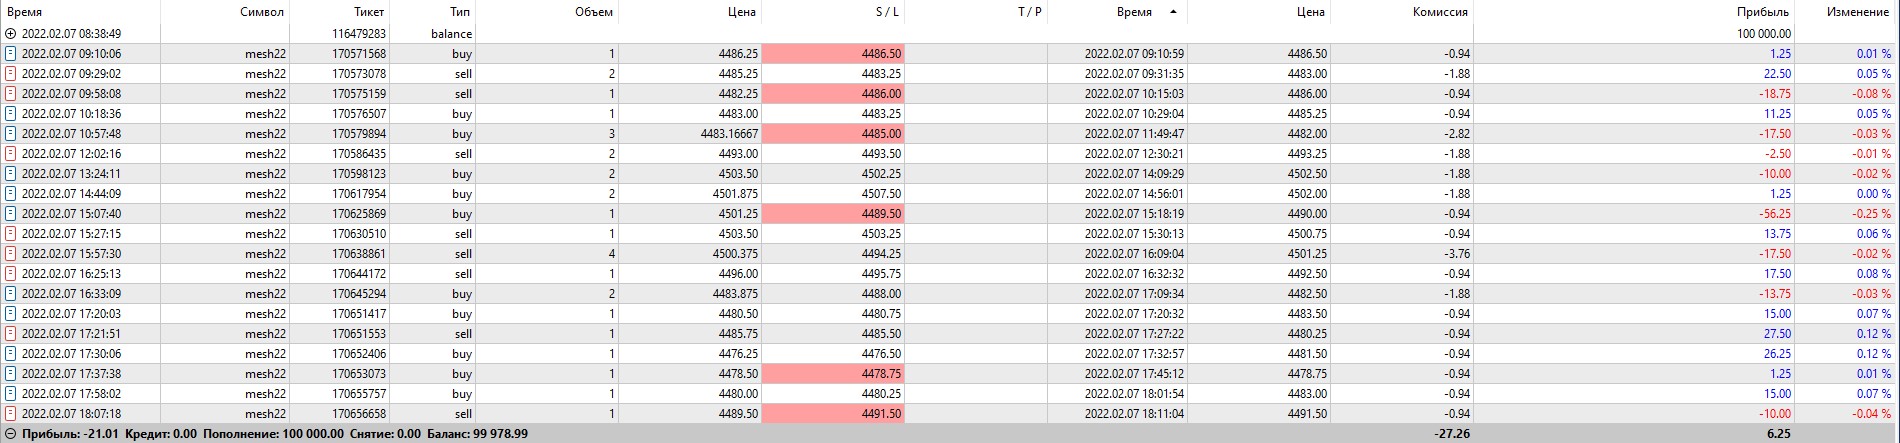This screenshot has width=1900, height=443.
Task: Click the buy icon on the 17:37:38 row
Action: click(x=10, y=374)
